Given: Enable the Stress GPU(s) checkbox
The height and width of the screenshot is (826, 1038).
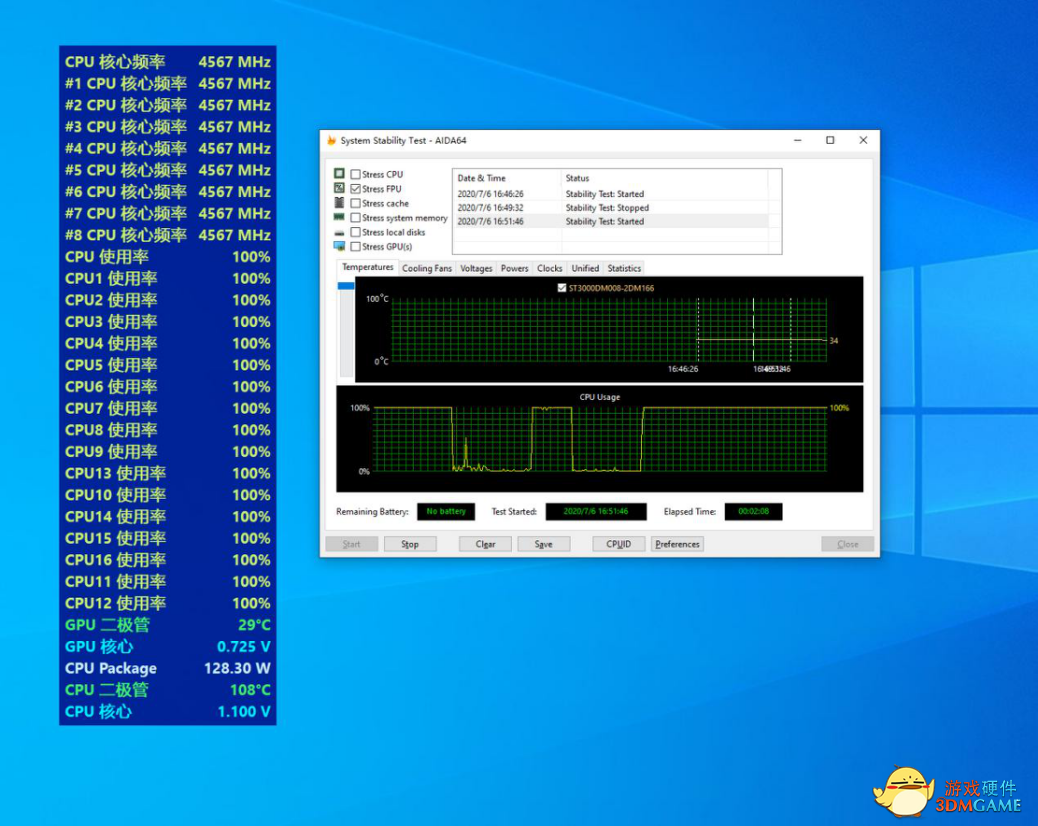Looking at the screenshot, I should (356, 246).
